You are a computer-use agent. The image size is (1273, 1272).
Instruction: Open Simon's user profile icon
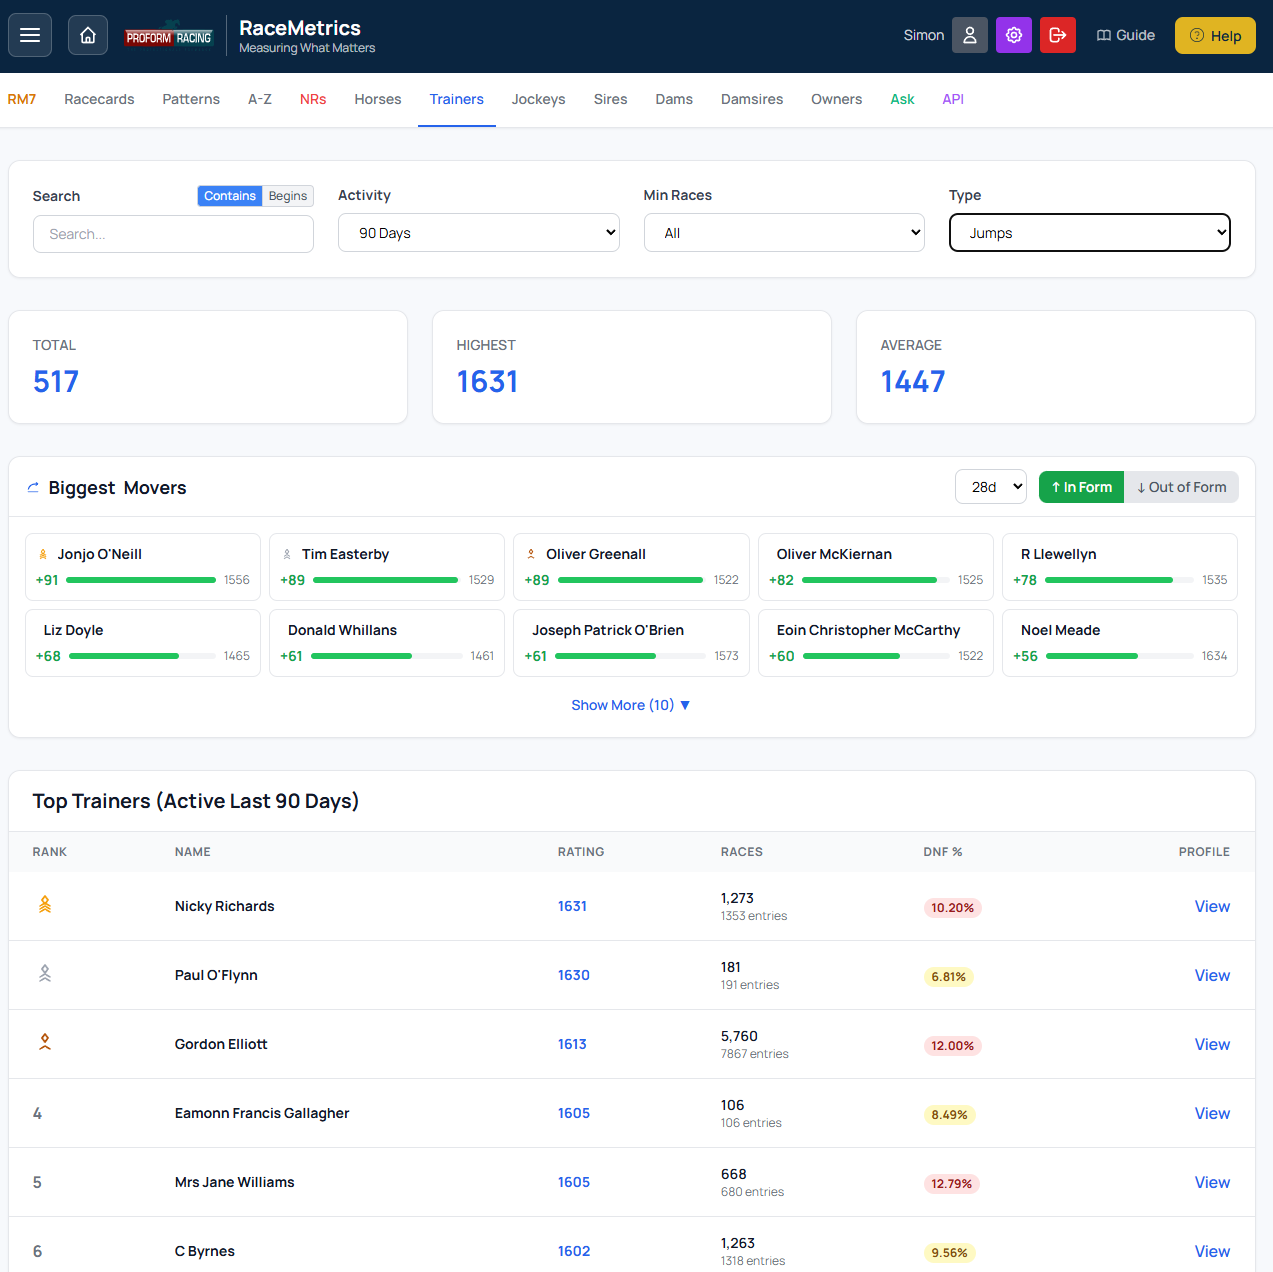pyautogui.click(x=968, y=35)
